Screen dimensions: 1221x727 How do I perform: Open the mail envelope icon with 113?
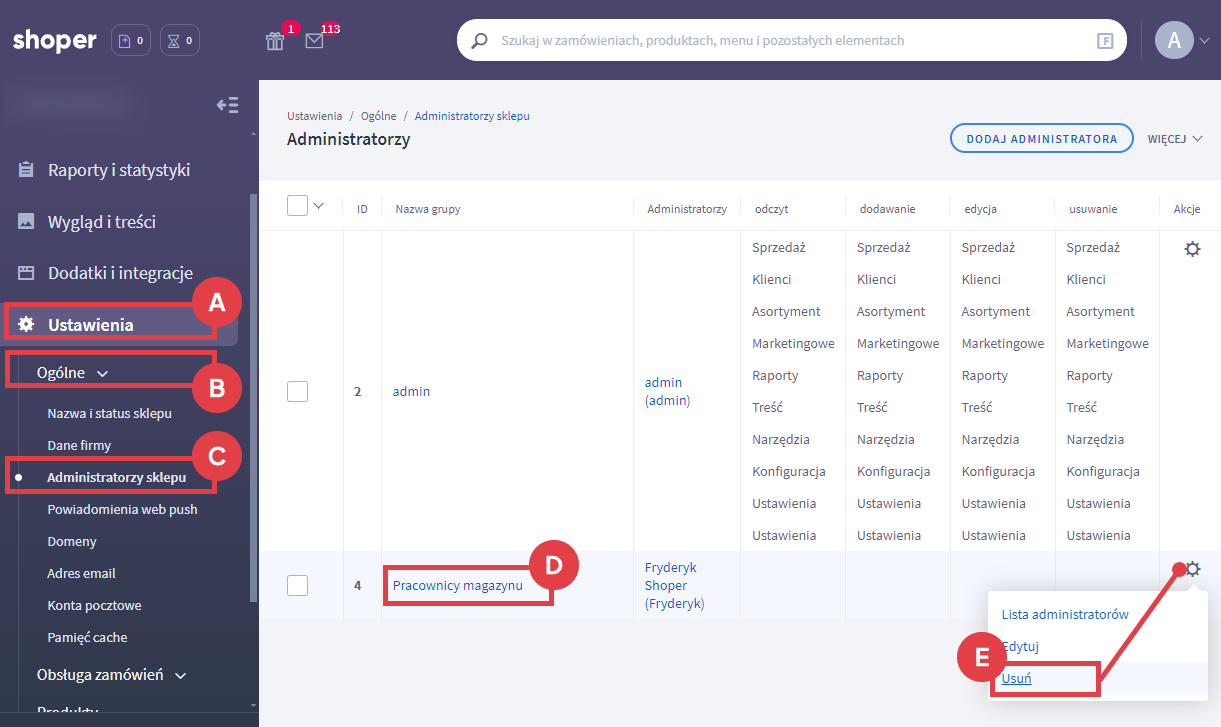[x=315, y=41]
